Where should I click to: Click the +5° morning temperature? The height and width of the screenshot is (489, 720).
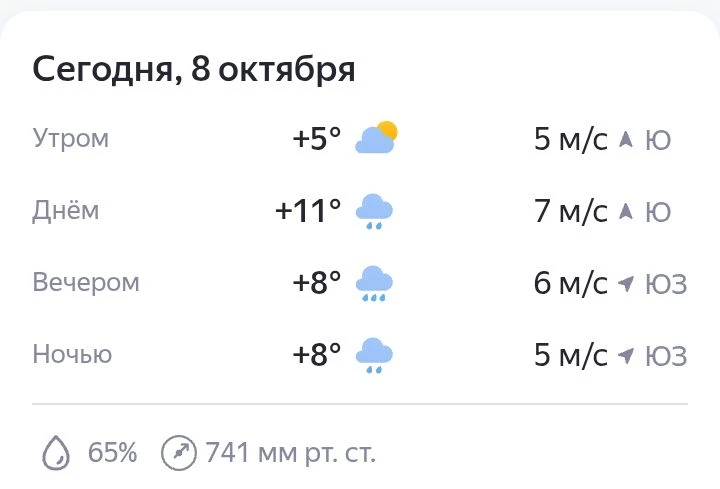pos(317,139)
